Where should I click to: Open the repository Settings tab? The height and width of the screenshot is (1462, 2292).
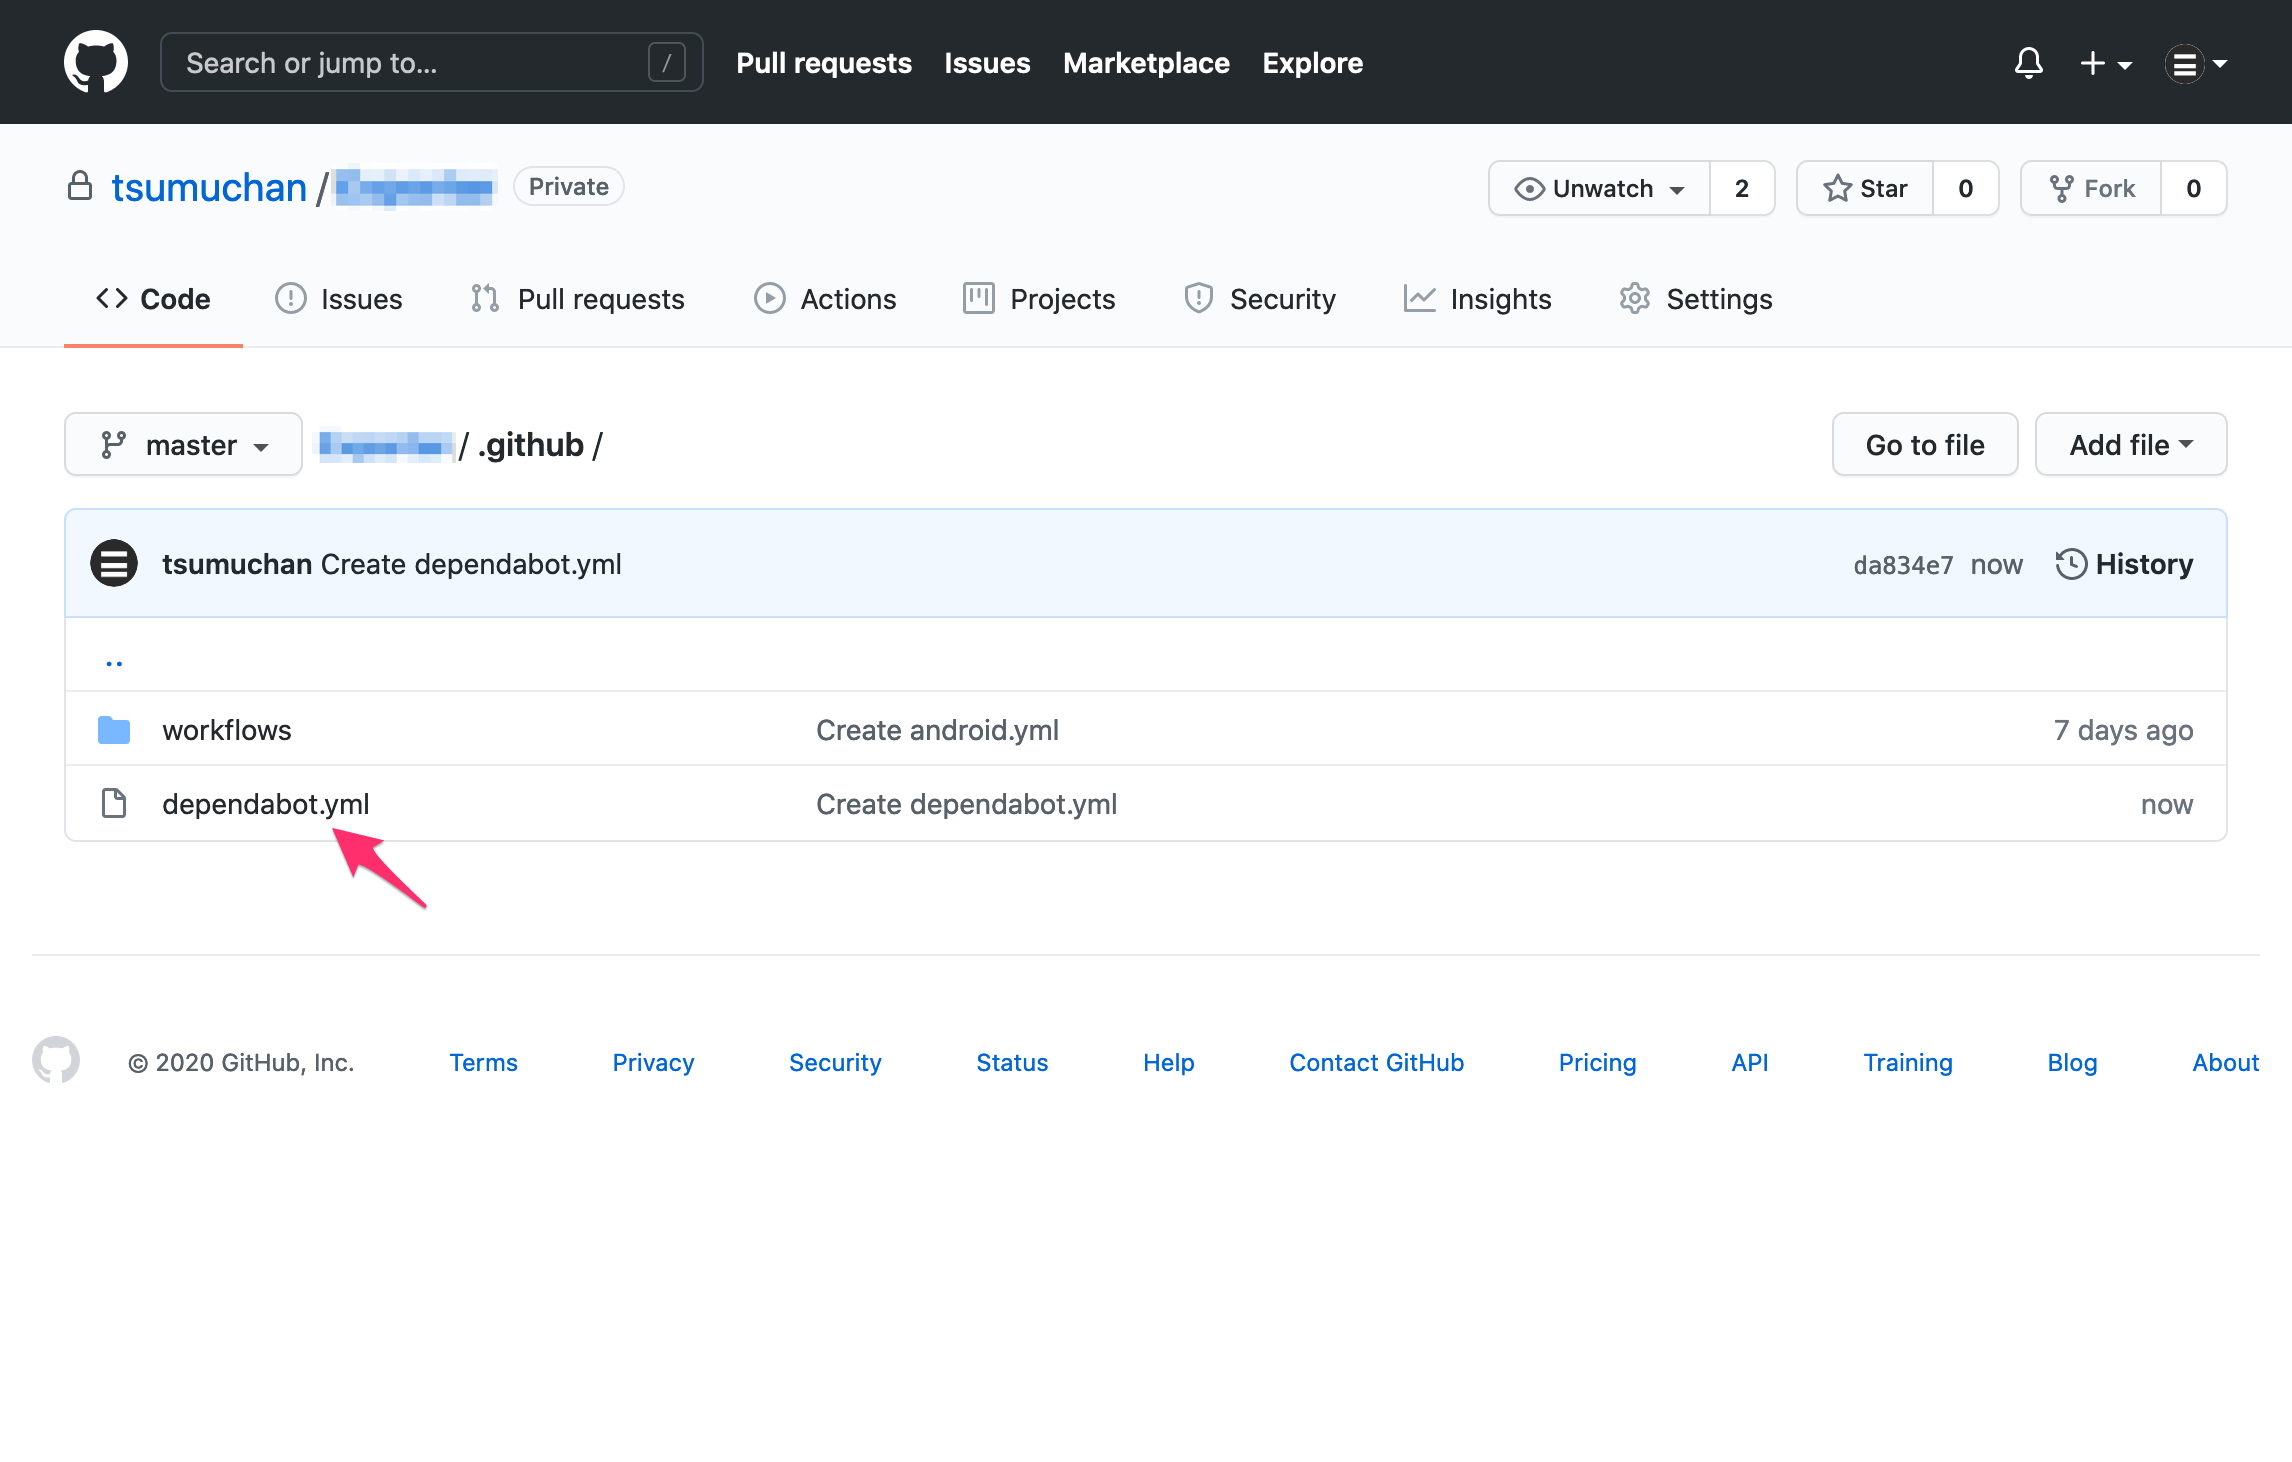pos(1695,298)
